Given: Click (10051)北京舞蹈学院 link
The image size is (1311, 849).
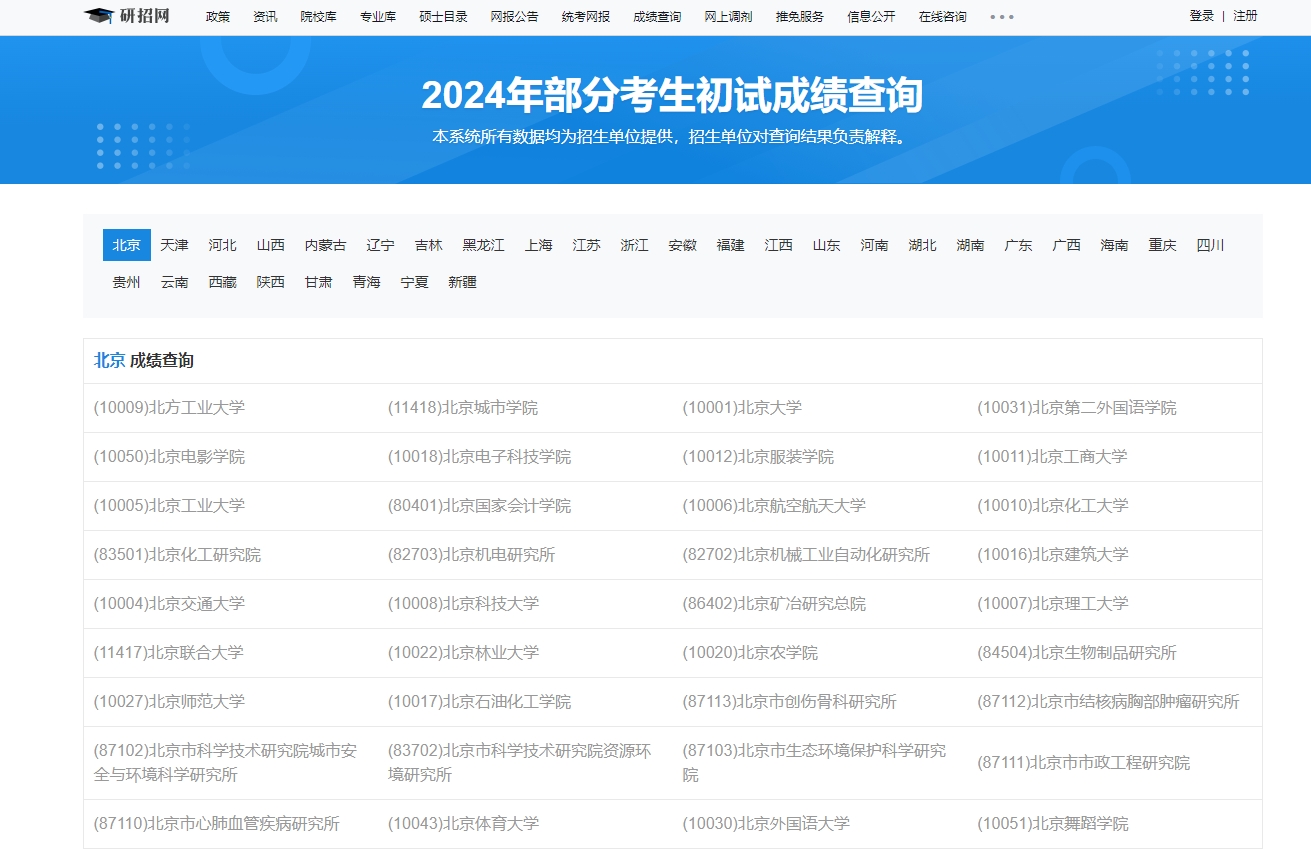Looking at the screenshot, I should click(1052, 824).
